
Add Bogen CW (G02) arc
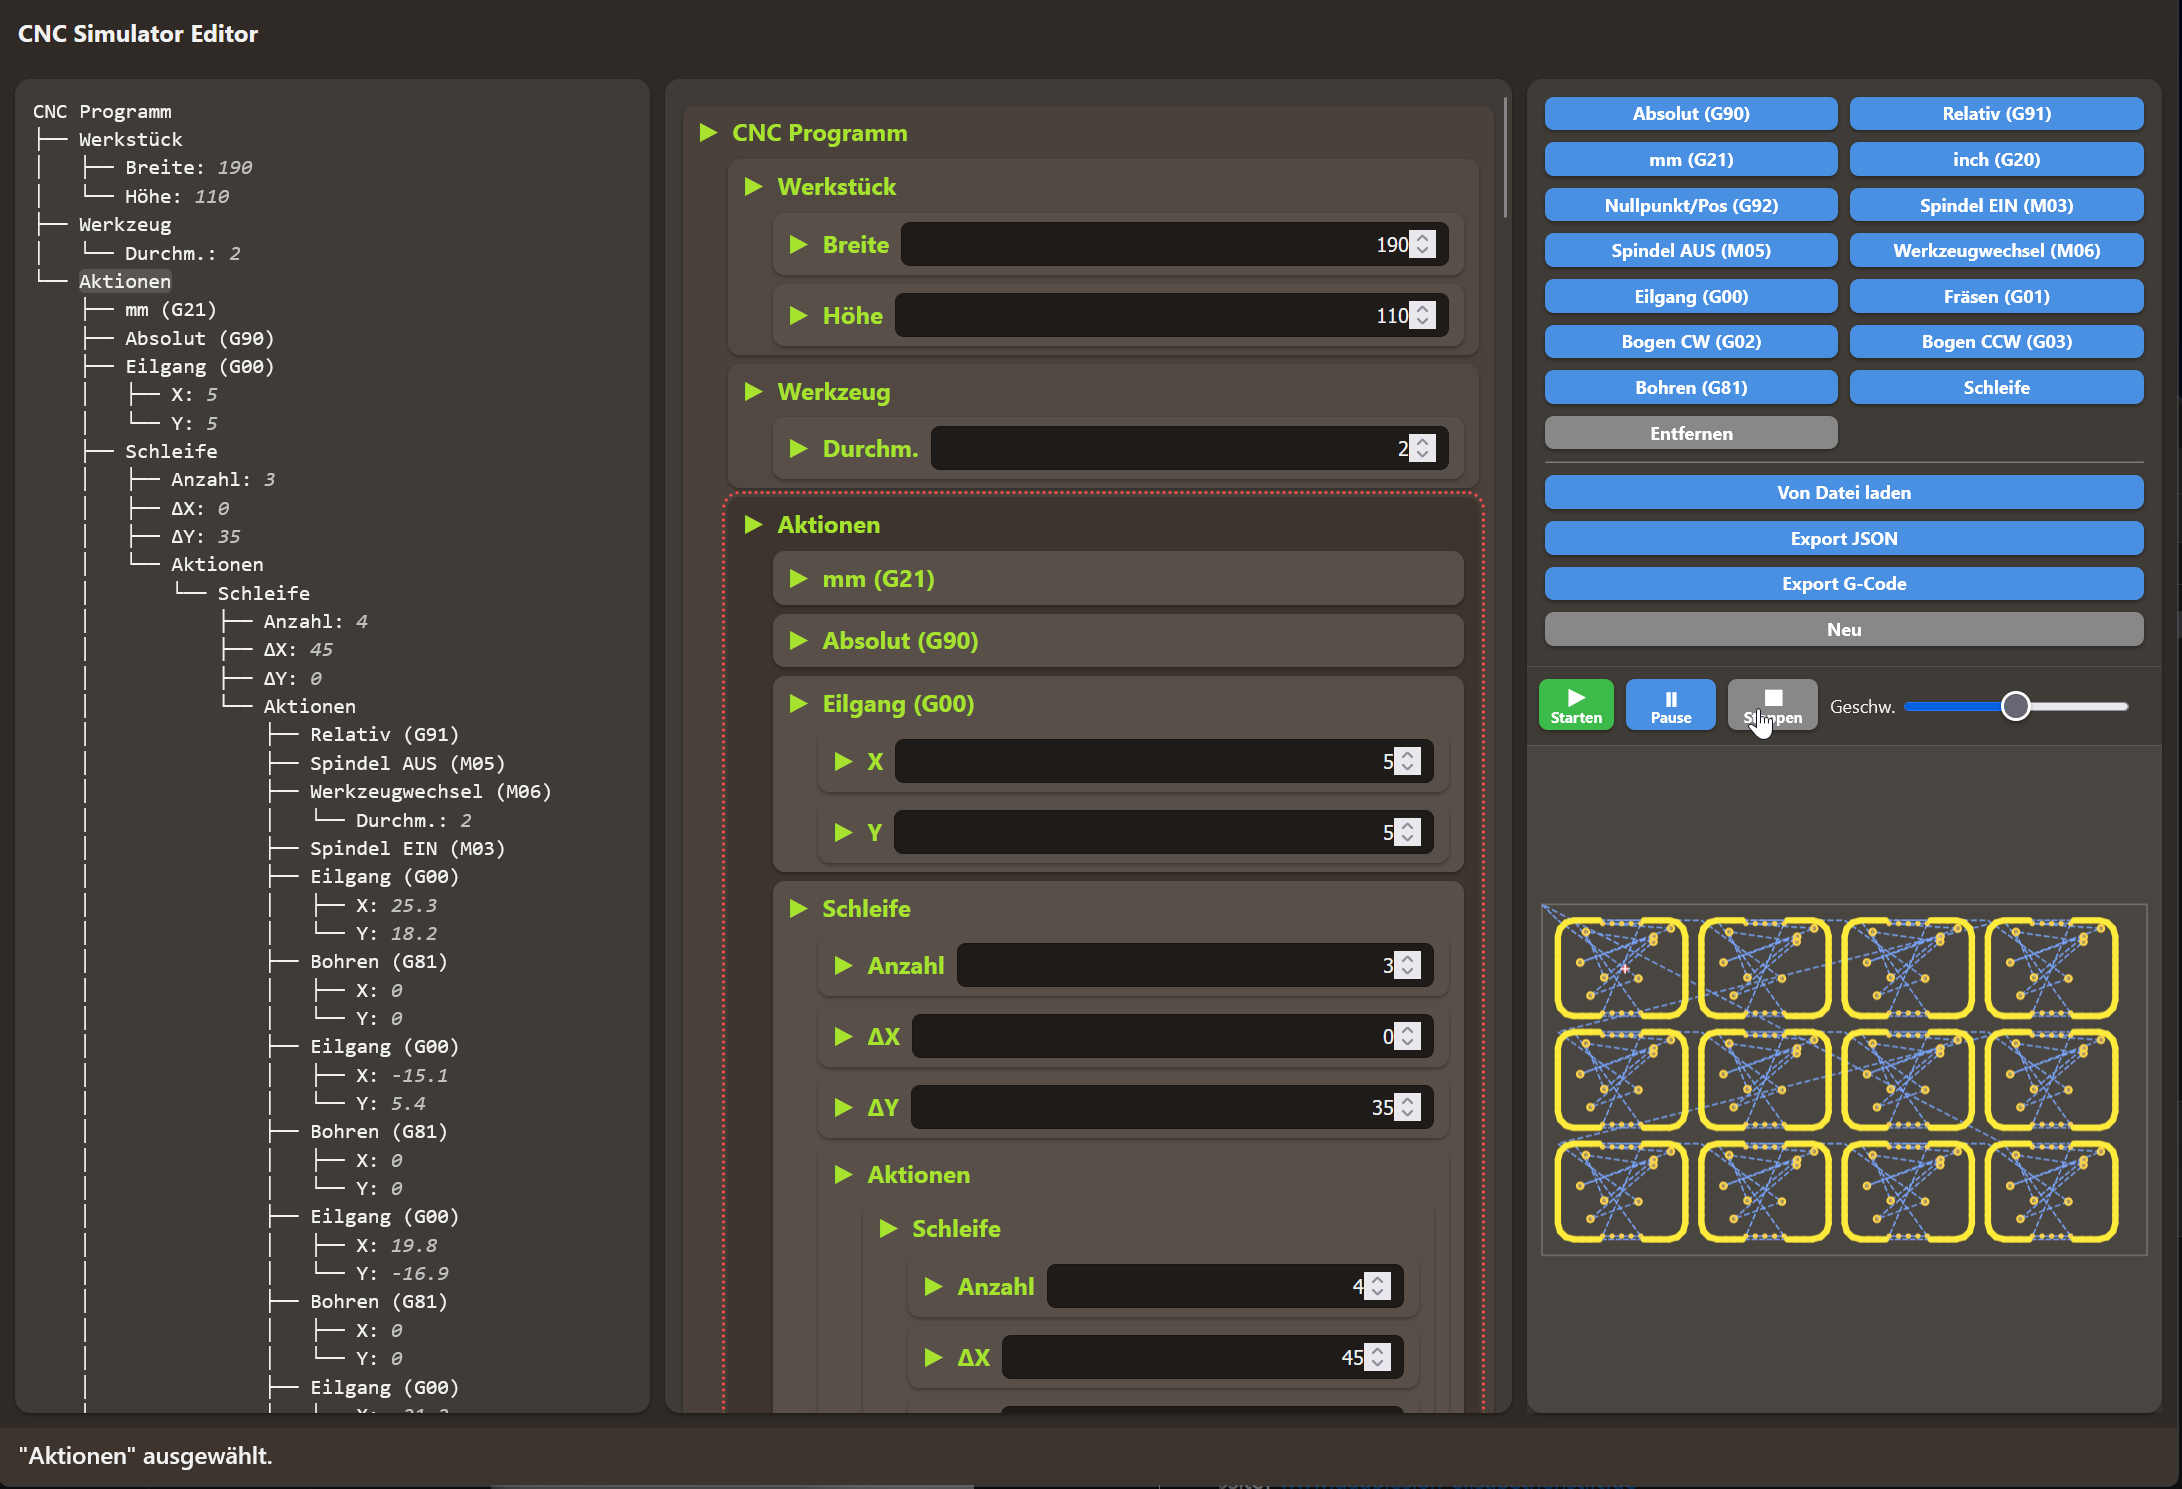(1691, 341)
